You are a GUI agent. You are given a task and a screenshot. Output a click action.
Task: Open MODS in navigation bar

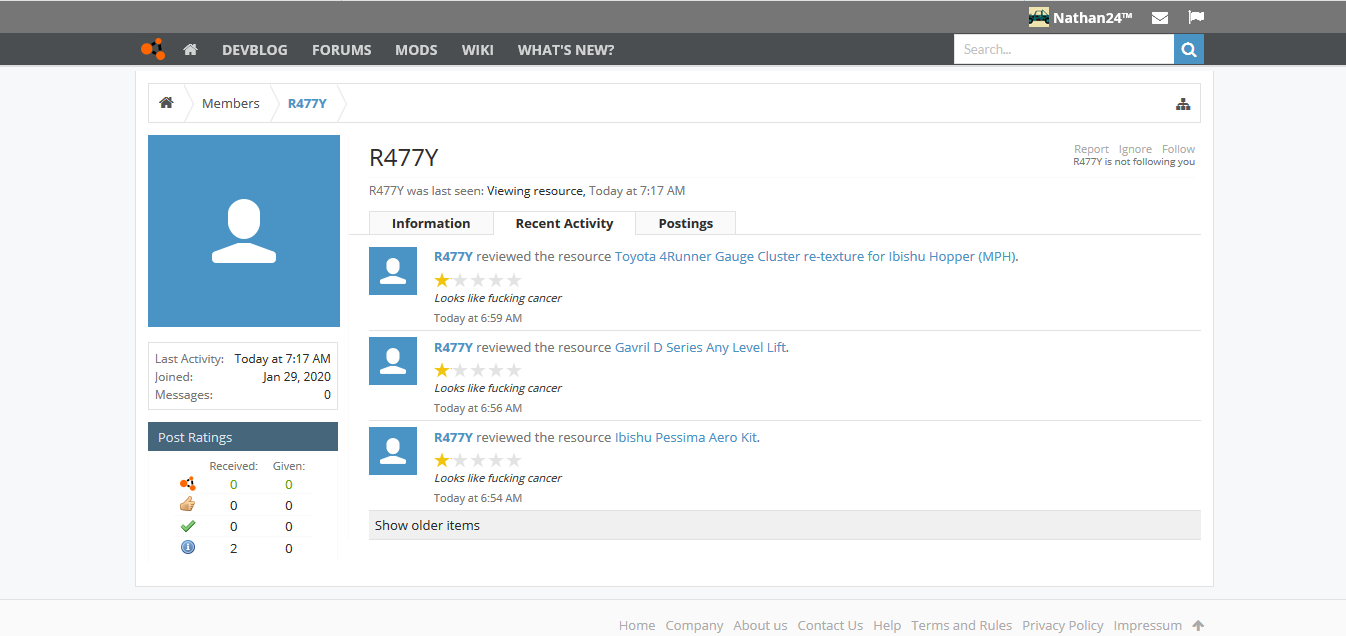416,49
